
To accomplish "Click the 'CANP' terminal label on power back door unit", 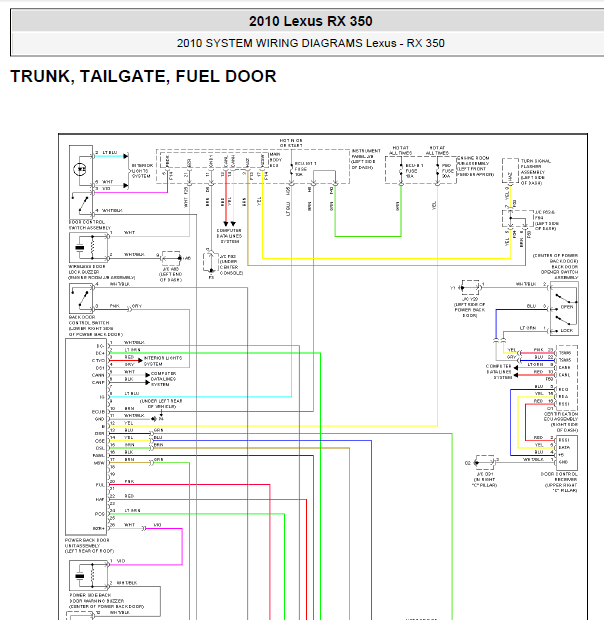I will [98, 382].
